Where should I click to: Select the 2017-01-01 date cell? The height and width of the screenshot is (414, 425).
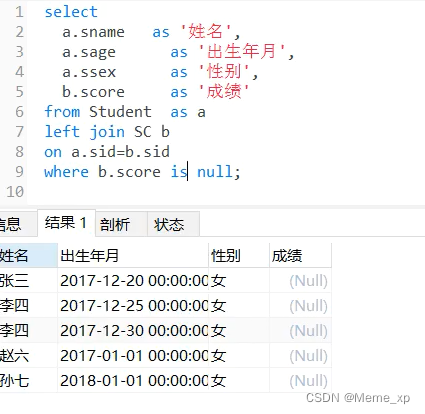tap(133, 355)
